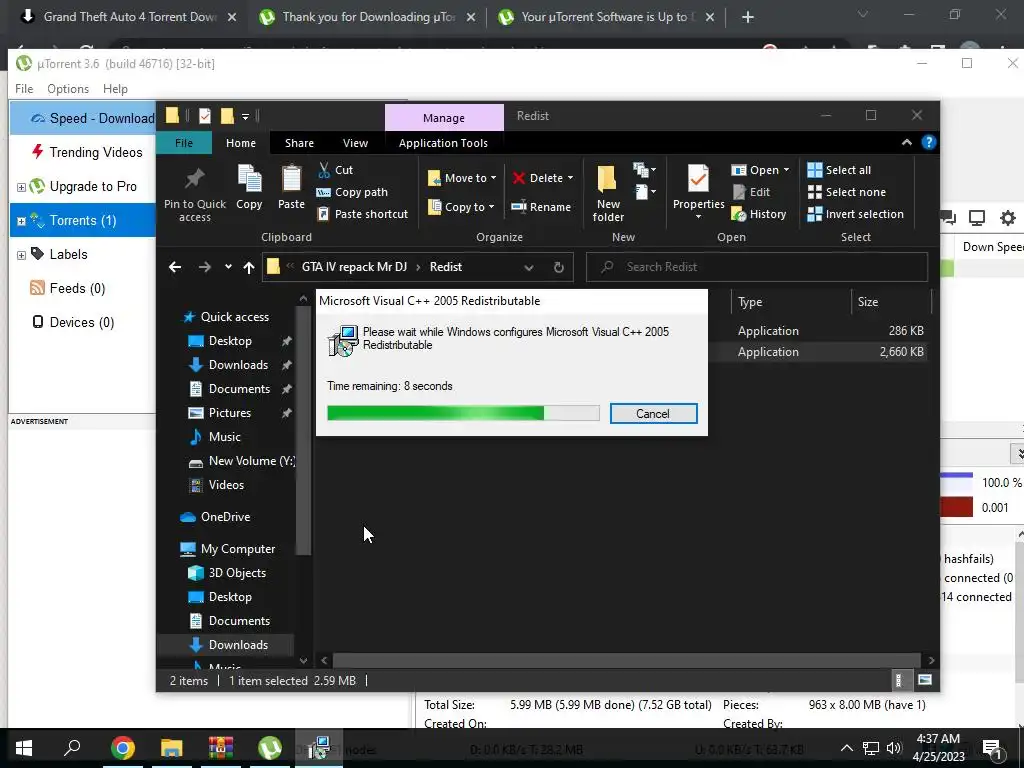Expand address bar history dropdown
Image resolution: width=1024 pixels, height=768 pixels.
click(x=529, y=267)
